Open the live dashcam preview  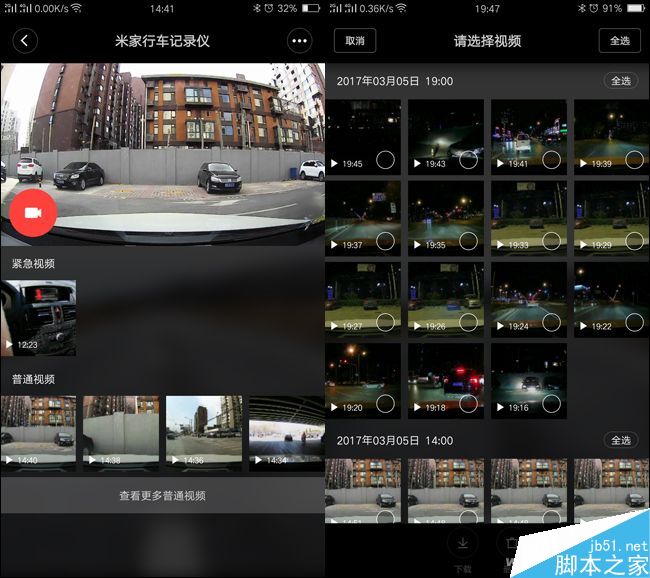(x=162, y=154)
